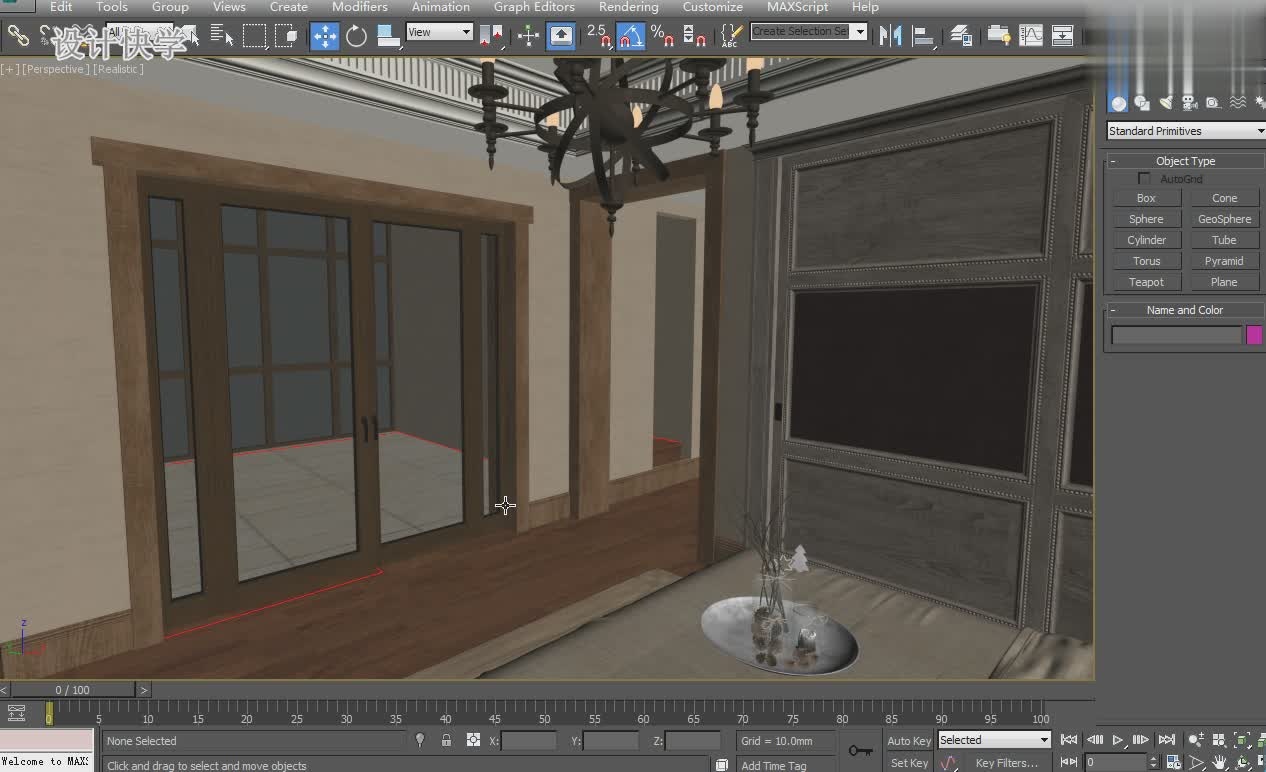Viewport: 1266px width, 772px height.
Task: Collapse the Object Type rollout
Action: click(1185, 161)
